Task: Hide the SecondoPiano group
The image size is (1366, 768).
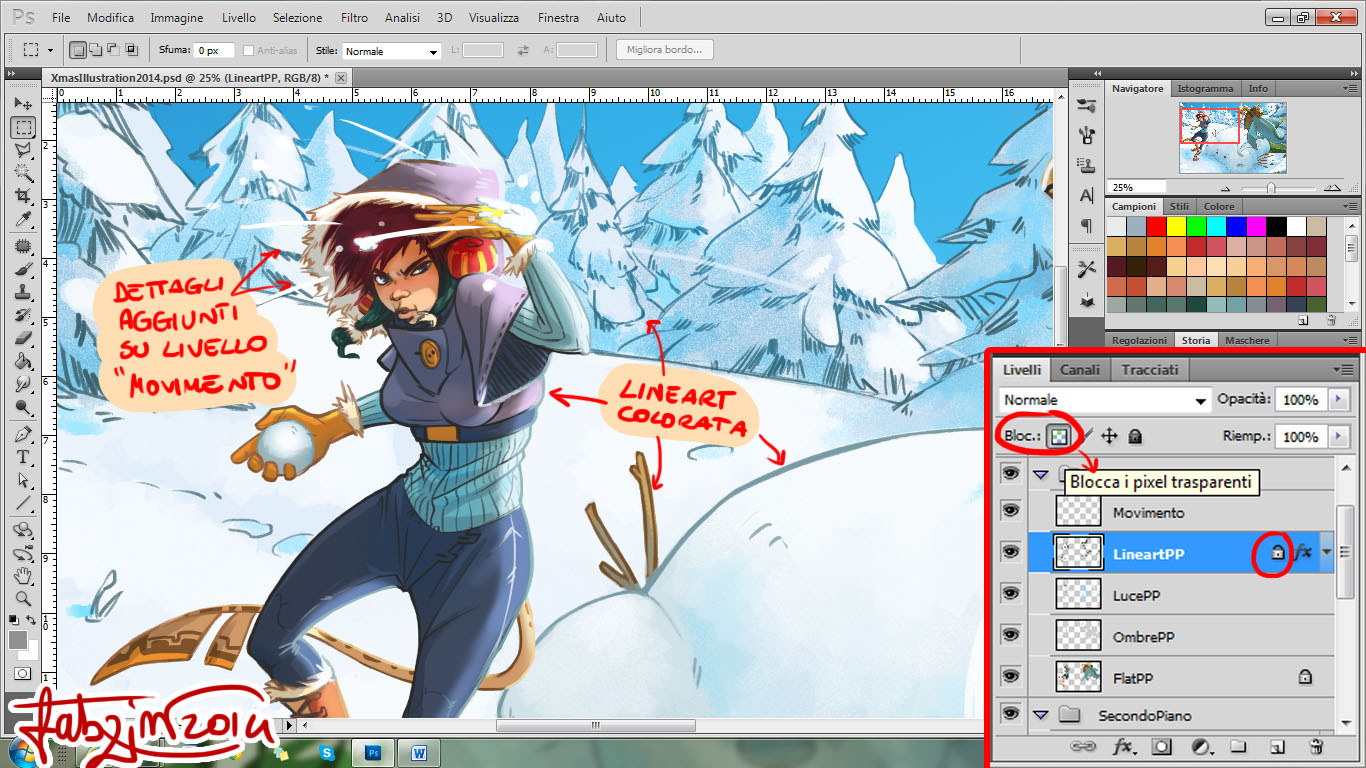Action: 1011,714
